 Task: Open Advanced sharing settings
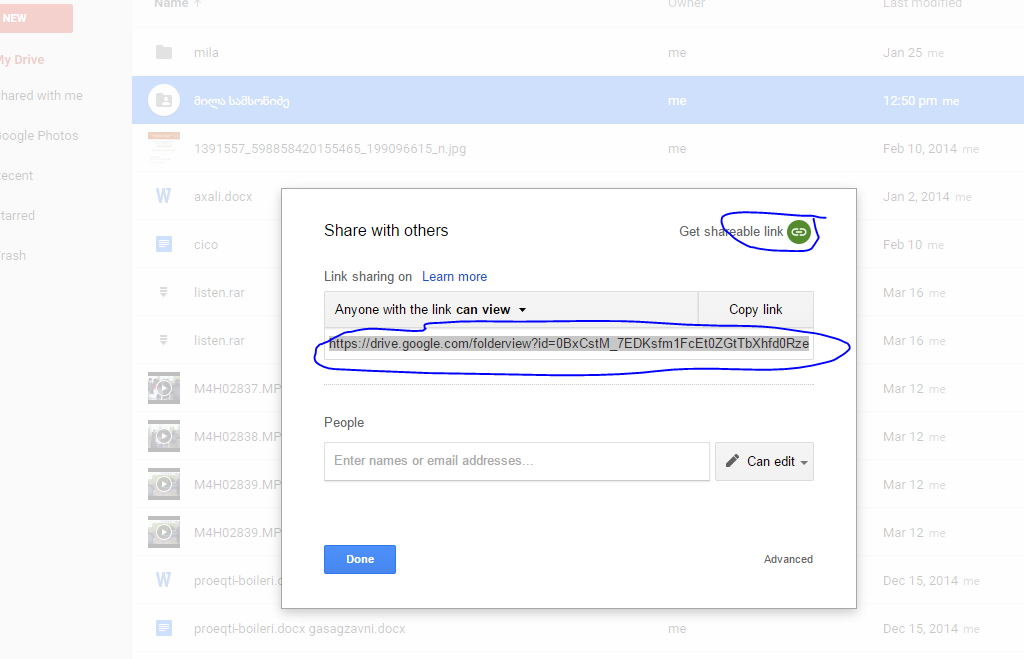(x=788, y=559)
